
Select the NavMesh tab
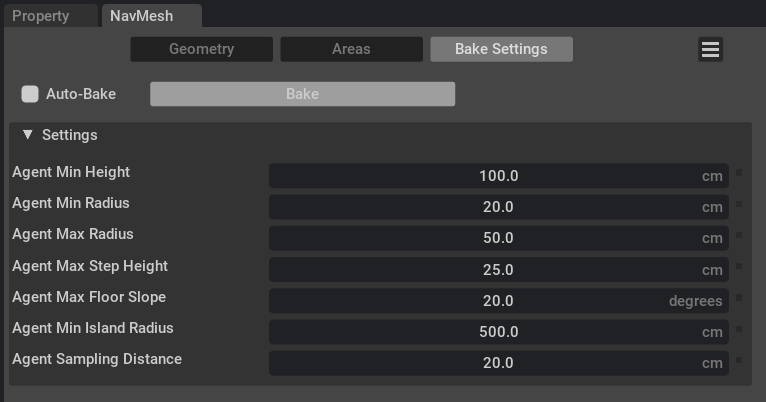coord(141,16)
